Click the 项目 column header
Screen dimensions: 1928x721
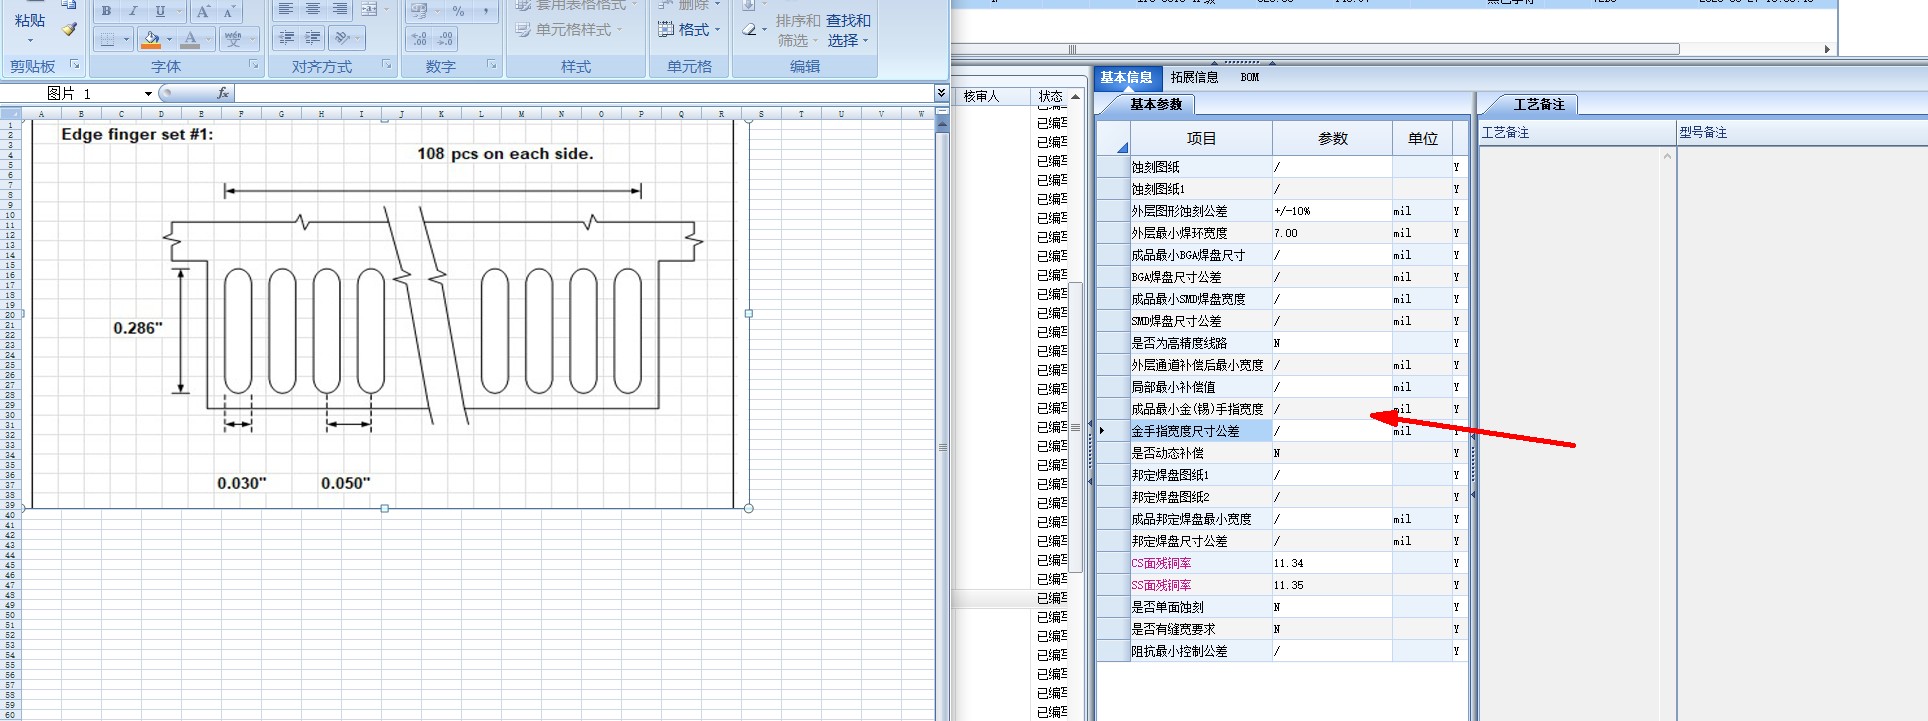coord(1201,139)
